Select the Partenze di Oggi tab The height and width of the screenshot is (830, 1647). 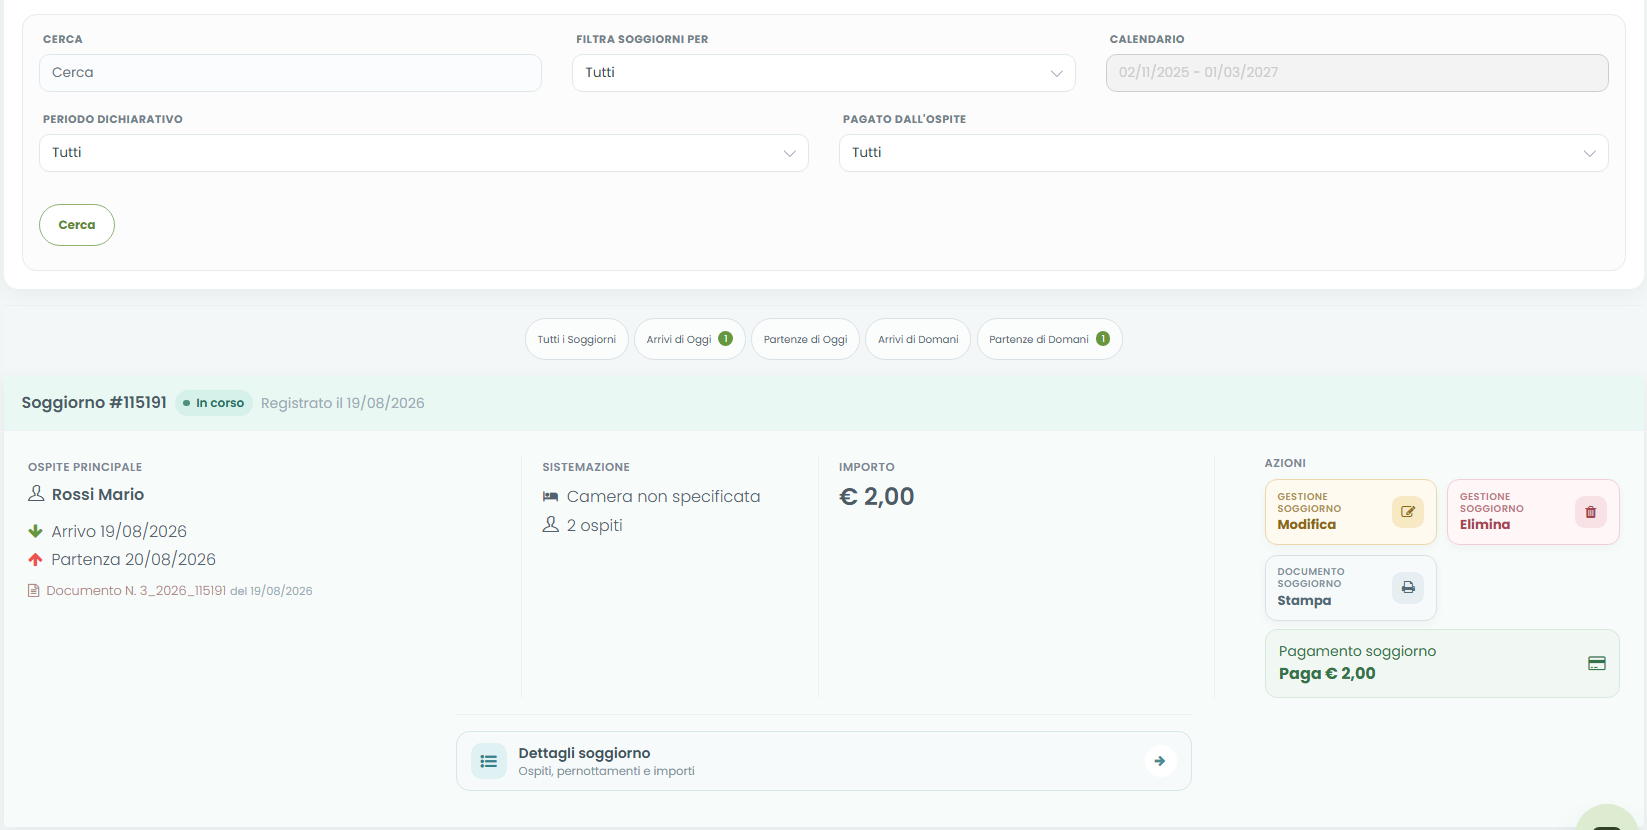[805, 339]
